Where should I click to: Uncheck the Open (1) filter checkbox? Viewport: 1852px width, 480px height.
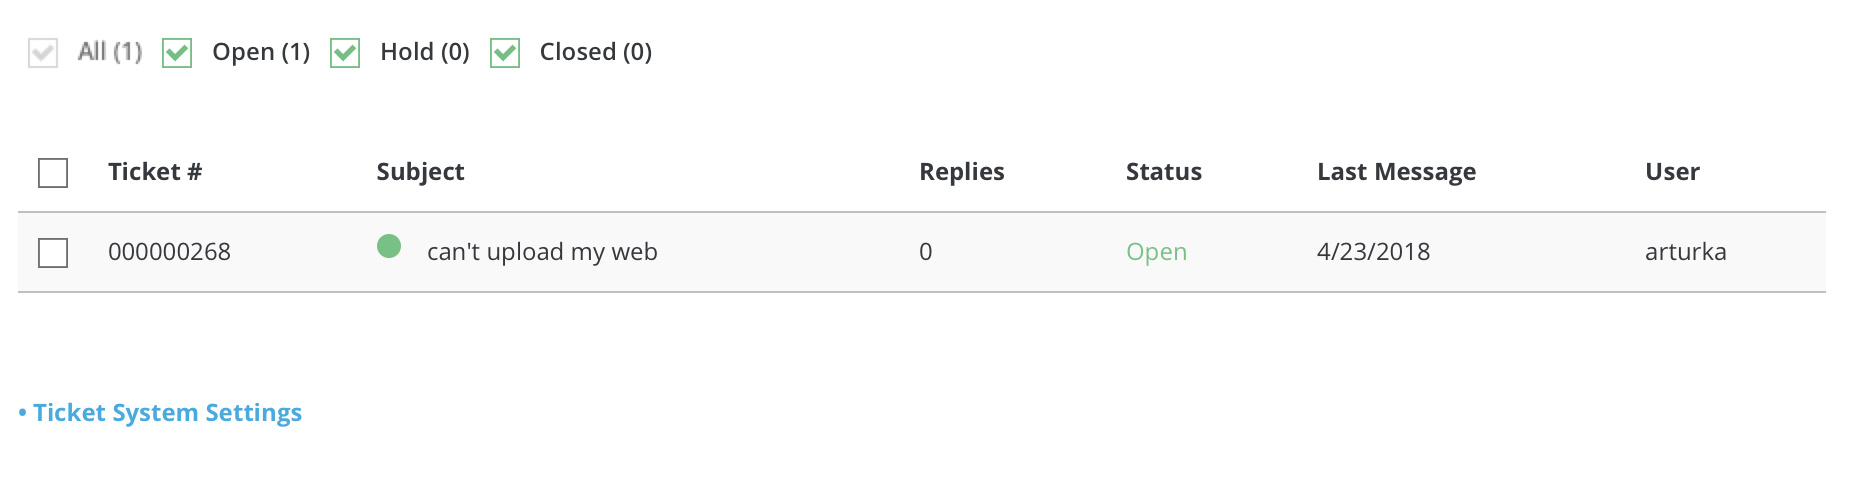pos(177,53)
